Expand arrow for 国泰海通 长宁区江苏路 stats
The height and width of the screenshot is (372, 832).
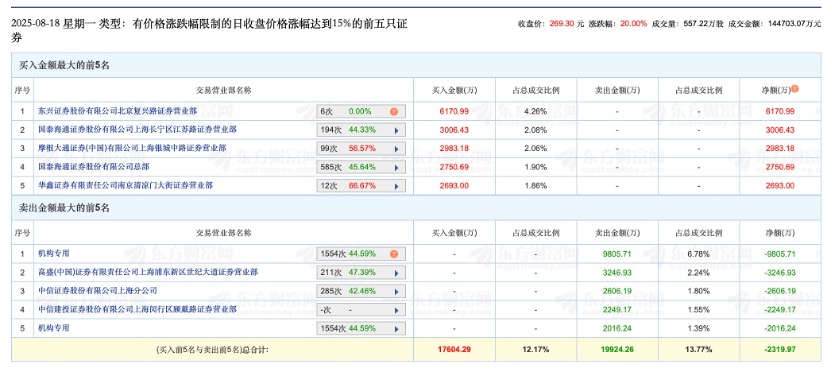tap(396, 131)
